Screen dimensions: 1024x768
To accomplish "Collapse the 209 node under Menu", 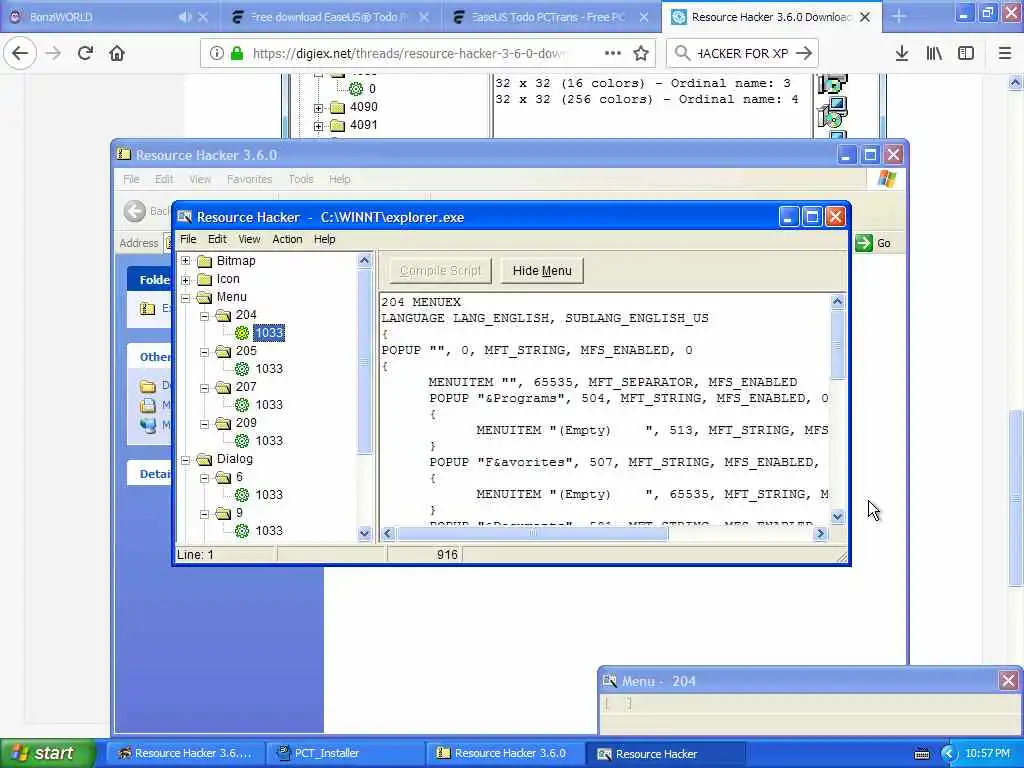I will click(x=204, y=423).
